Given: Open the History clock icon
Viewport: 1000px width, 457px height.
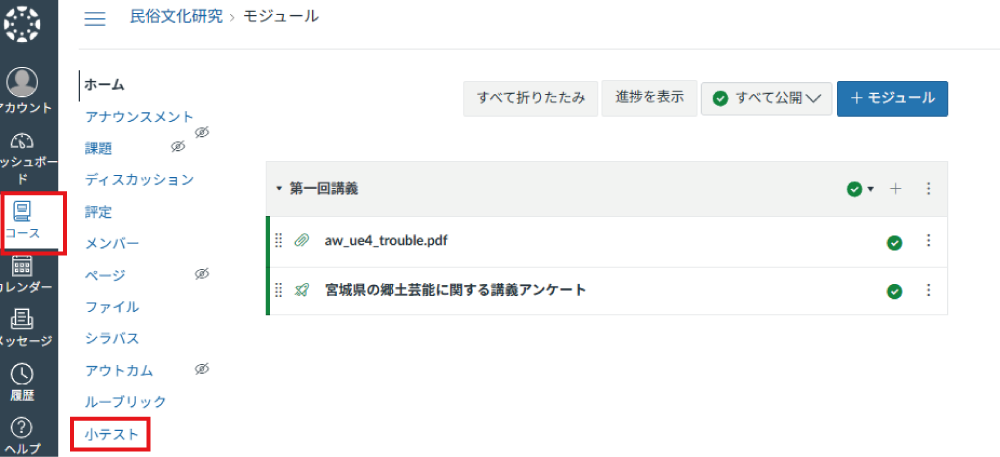Looking at the screenshot, I should (x=22, y=375).
